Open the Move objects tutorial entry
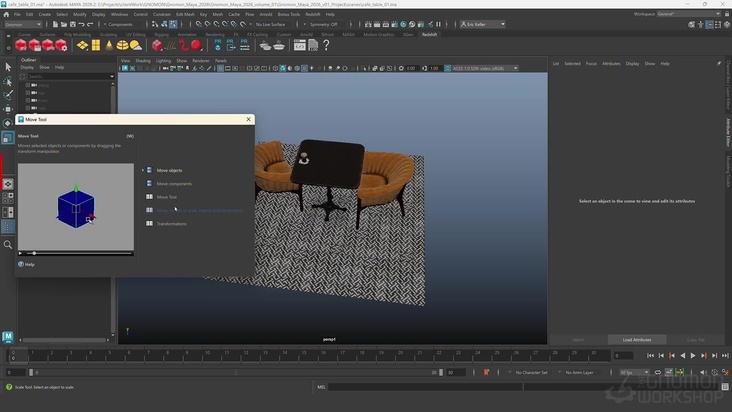The height and width of the screenshot is (412, 732). [x=169, y=170]
